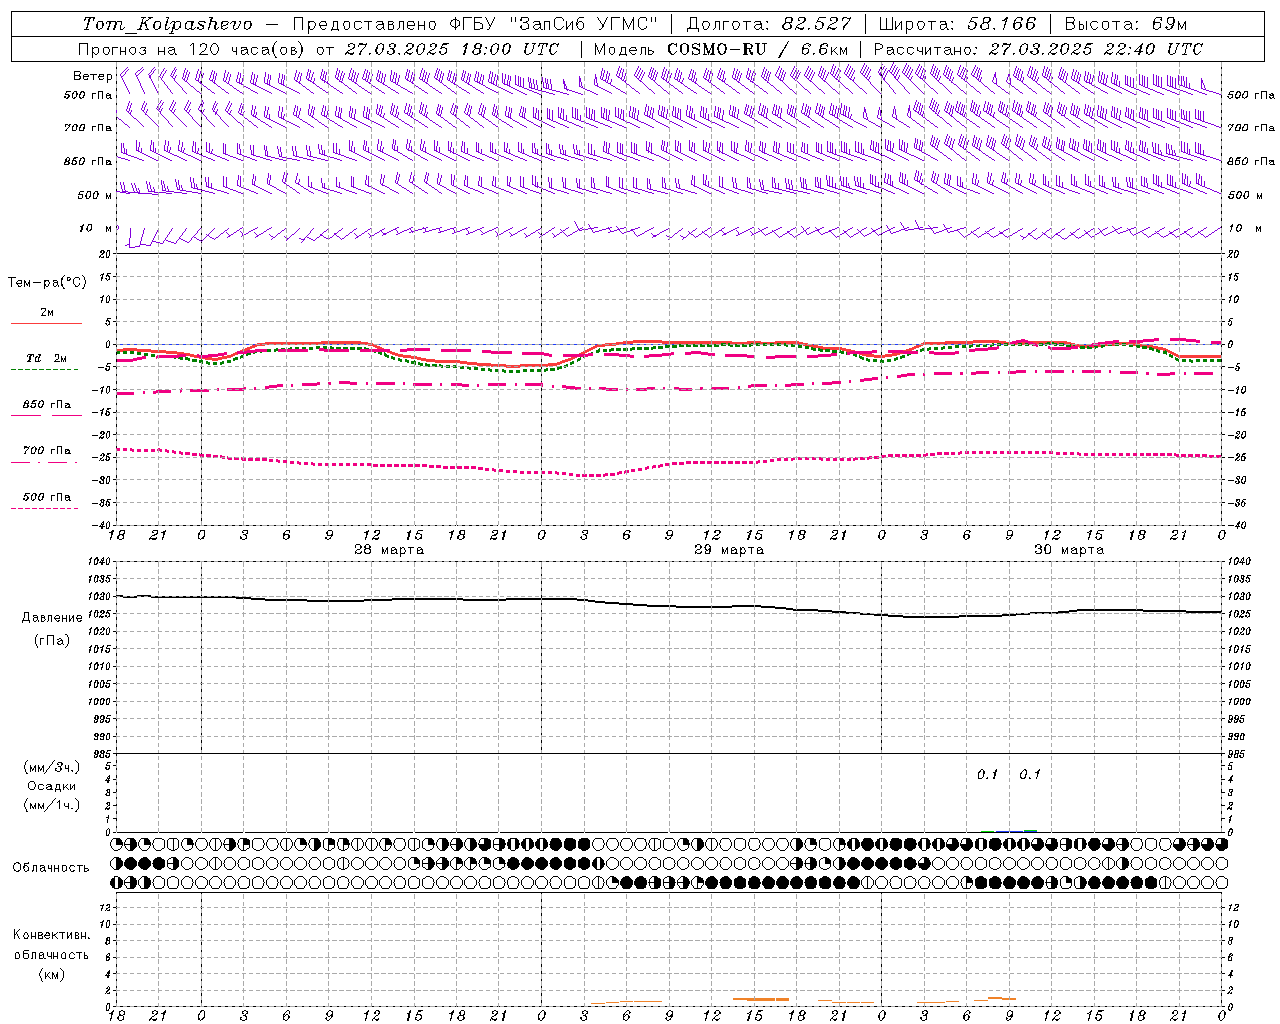
Task: Click the Ветер panel label
Action: point(92,76)
